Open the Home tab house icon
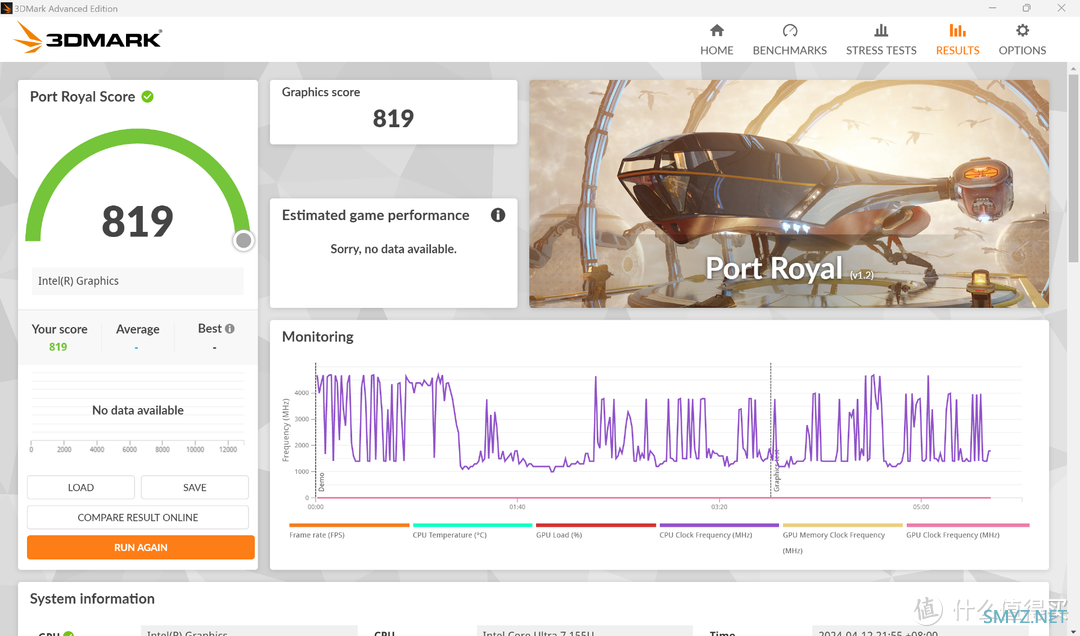1080x636 pixels. point(716,30)
